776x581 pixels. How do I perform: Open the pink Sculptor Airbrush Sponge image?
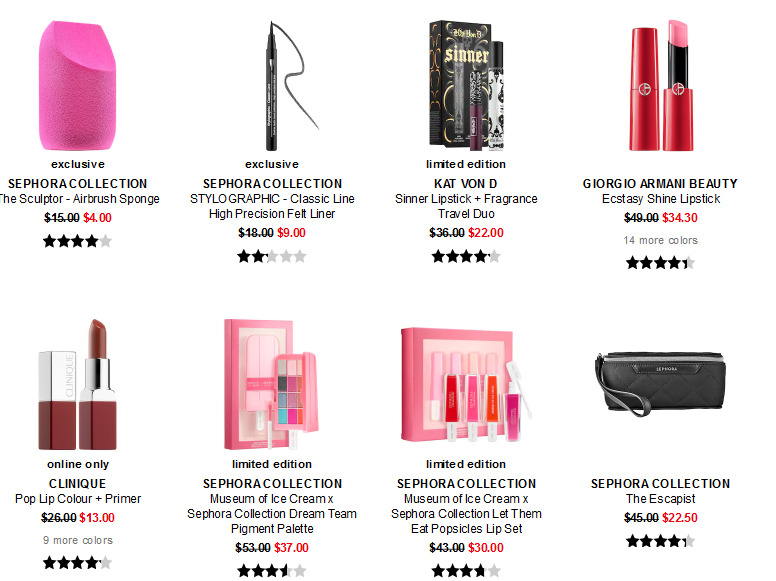click(77, 85)
